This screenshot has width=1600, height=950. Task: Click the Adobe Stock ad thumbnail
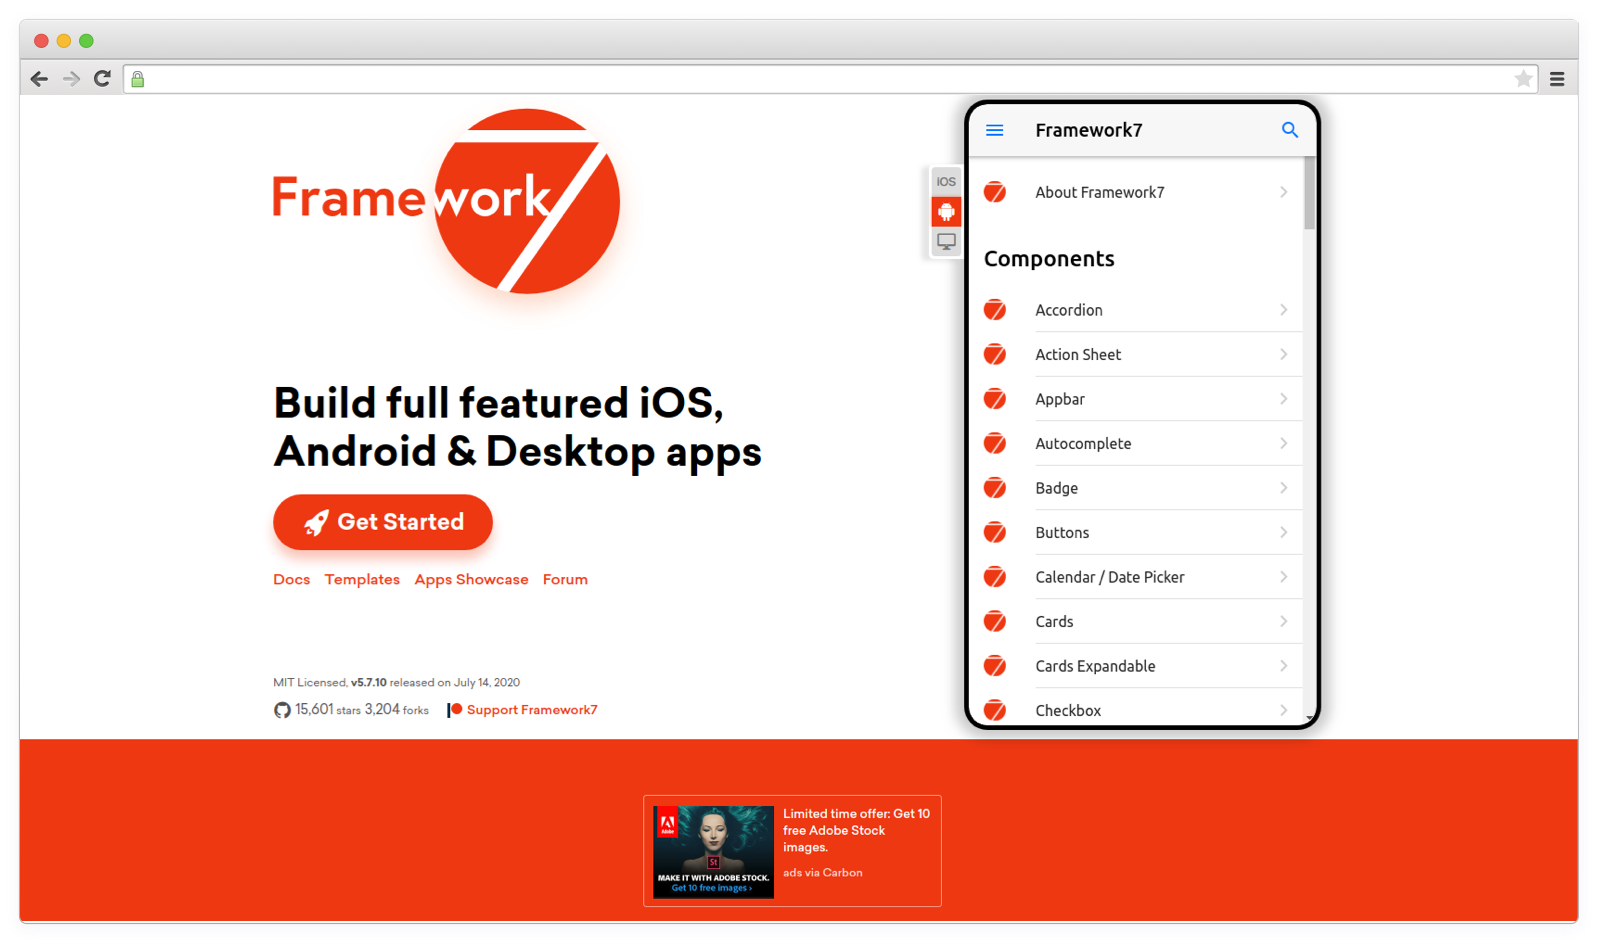(713, 851)
